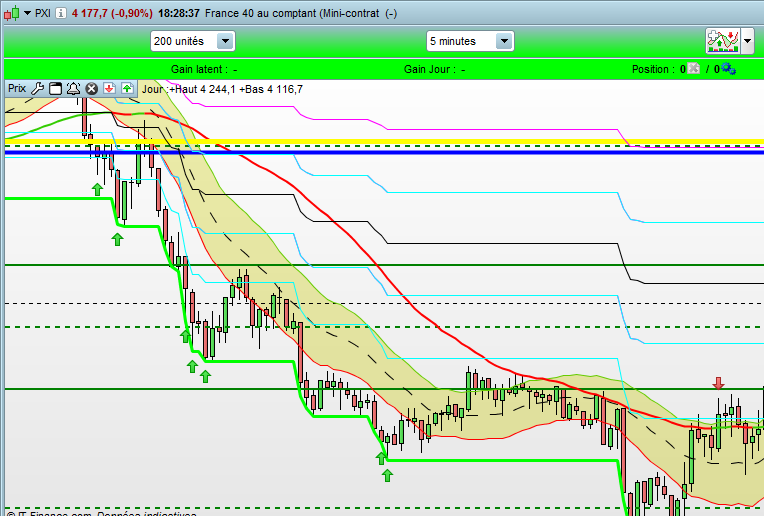Click the red down arrow icon on the Prix toolbar
Image resolution: width=764 pixels, height=516 pixels.
(109, 88)
